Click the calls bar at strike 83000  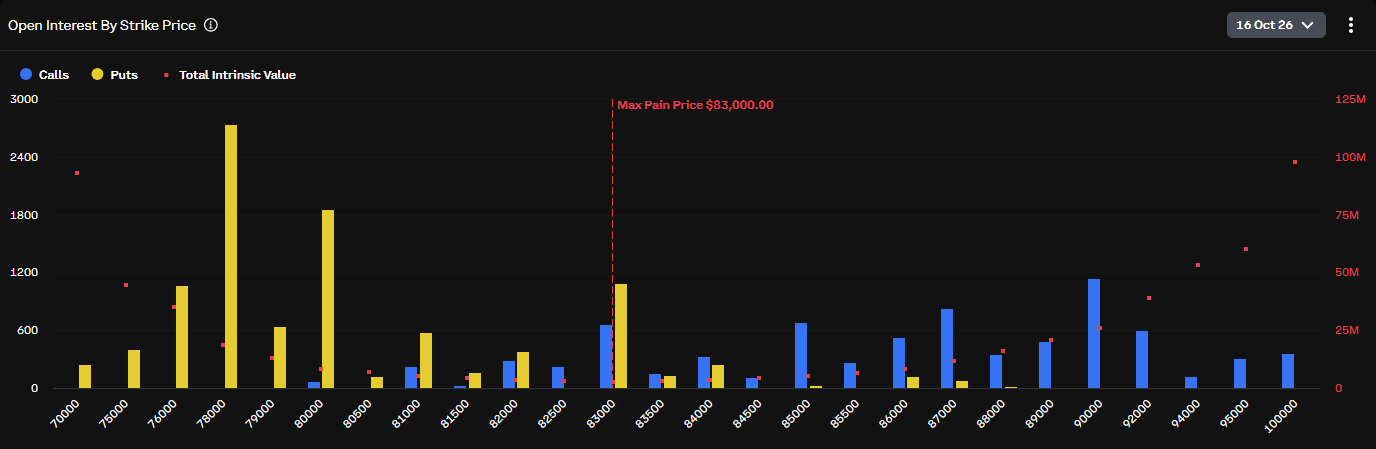[x=606, y=356]
